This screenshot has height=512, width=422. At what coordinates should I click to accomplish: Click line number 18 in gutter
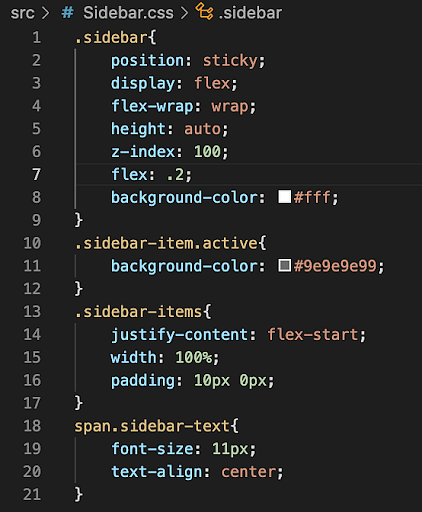point(32,426)
